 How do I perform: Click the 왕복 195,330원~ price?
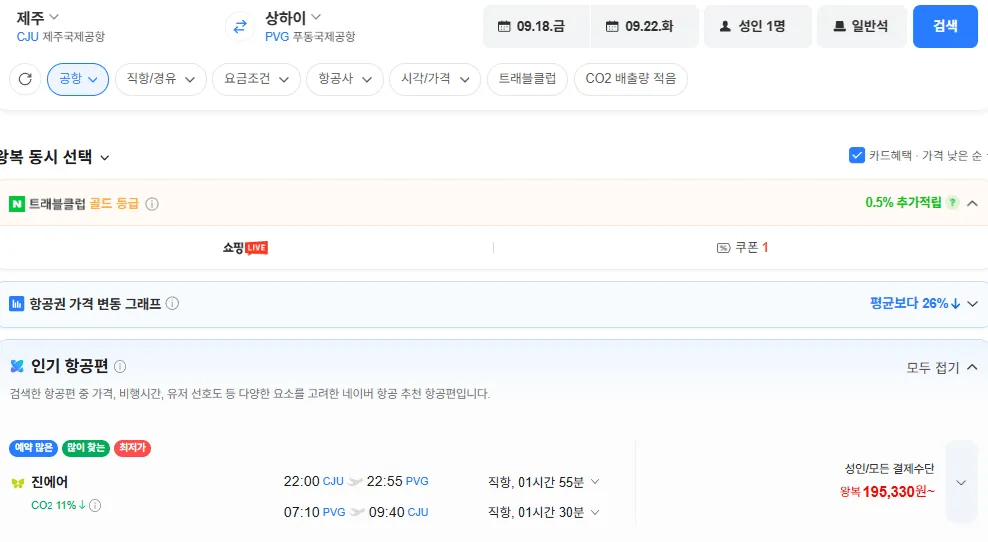pos(887,492)
